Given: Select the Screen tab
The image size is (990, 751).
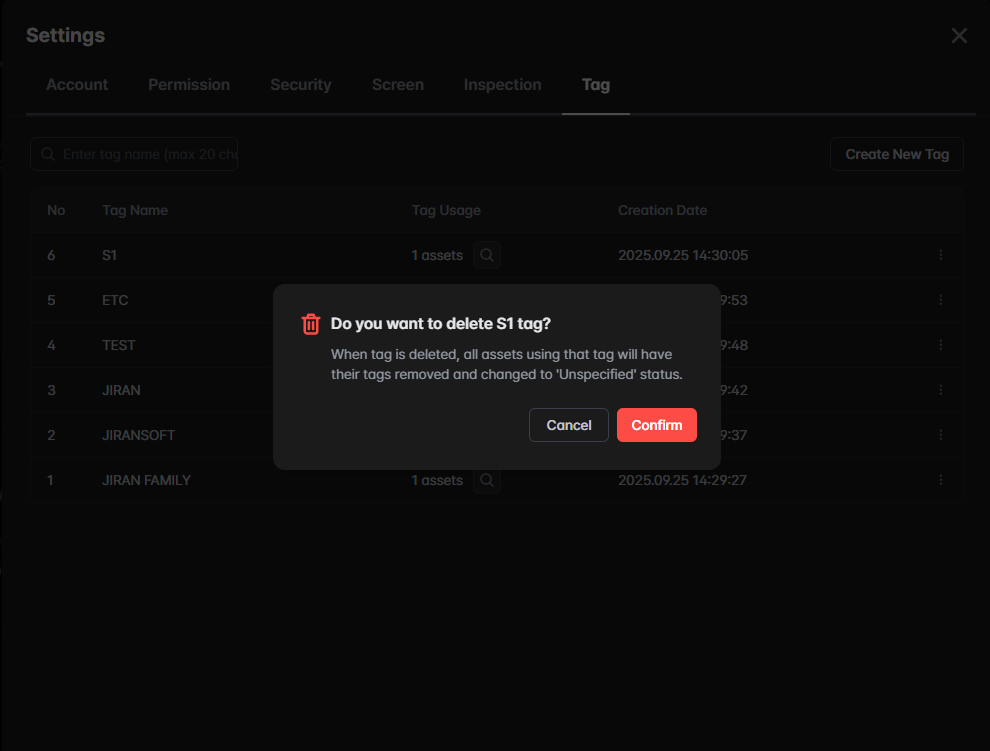Looking at the screenshot, I should click(x=397, y=85).
